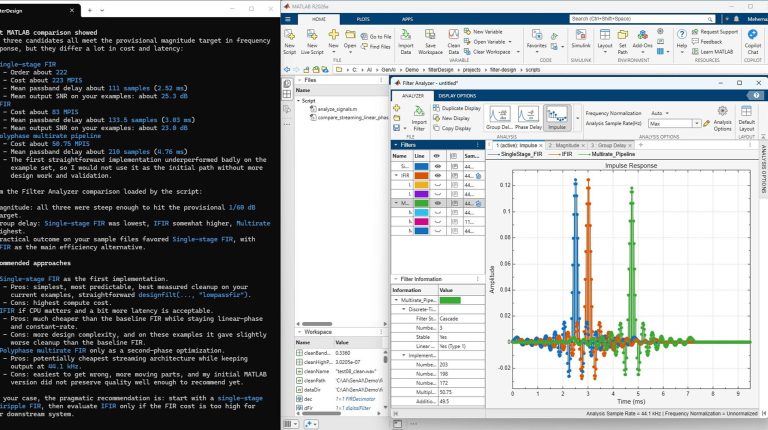
Task: Click the Find Files icon
Action: pos(364,47)
